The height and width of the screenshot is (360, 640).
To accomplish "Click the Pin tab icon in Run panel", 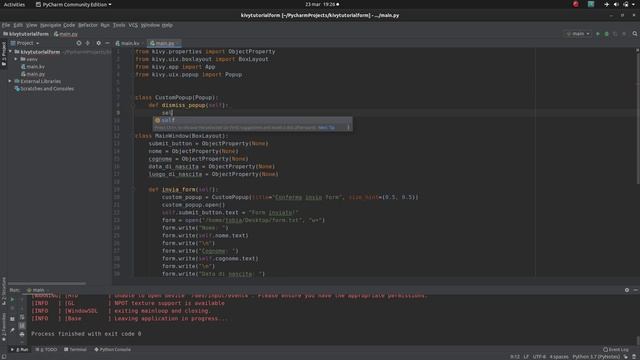I will pos(12,329).
